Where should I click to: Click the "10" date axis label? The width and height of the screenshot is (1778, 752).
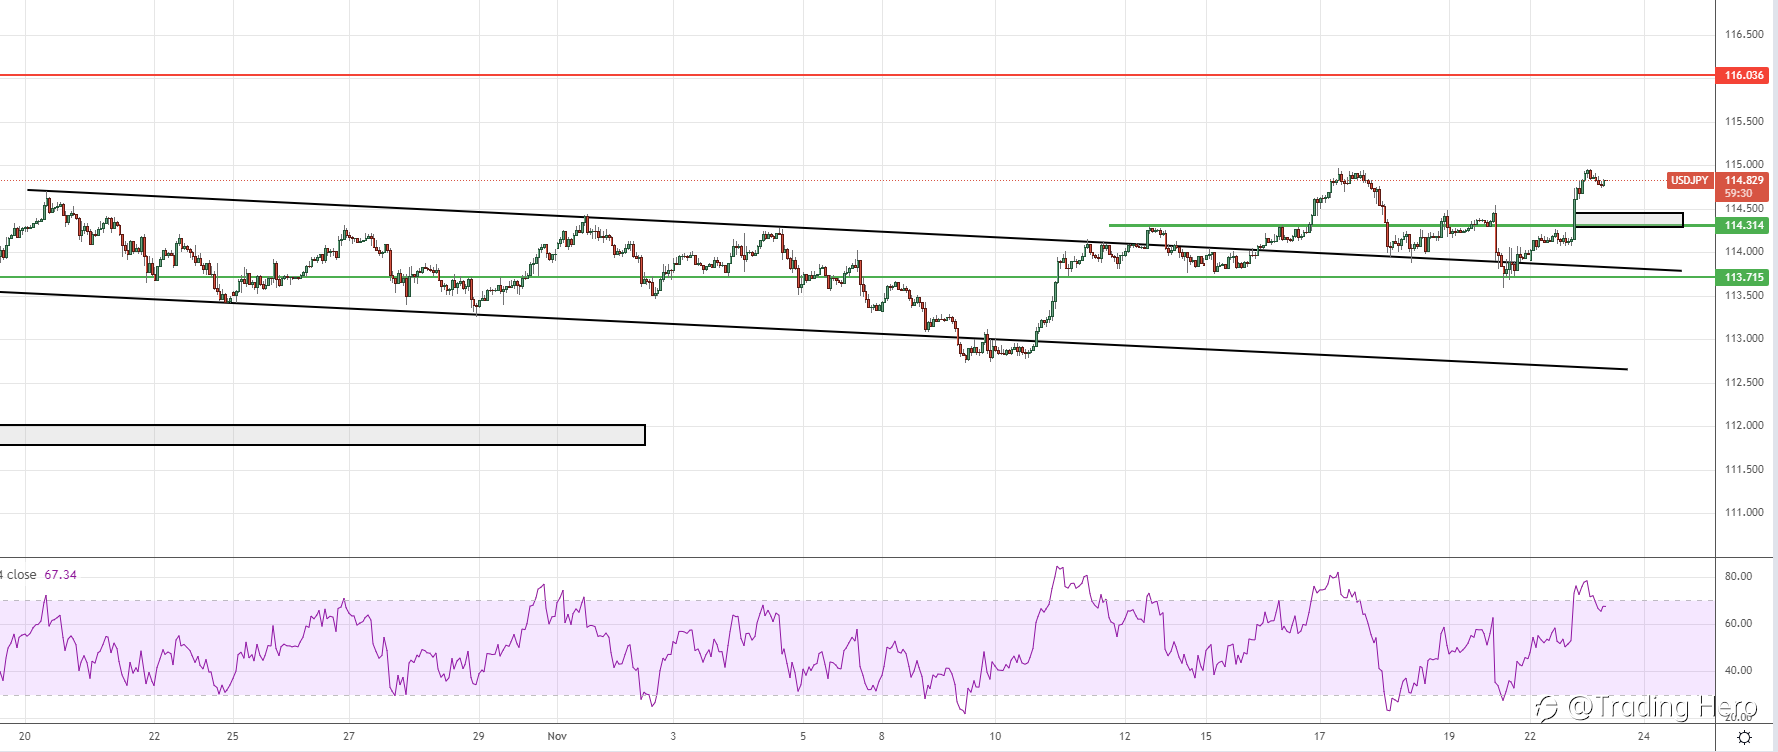click(995, 736)
